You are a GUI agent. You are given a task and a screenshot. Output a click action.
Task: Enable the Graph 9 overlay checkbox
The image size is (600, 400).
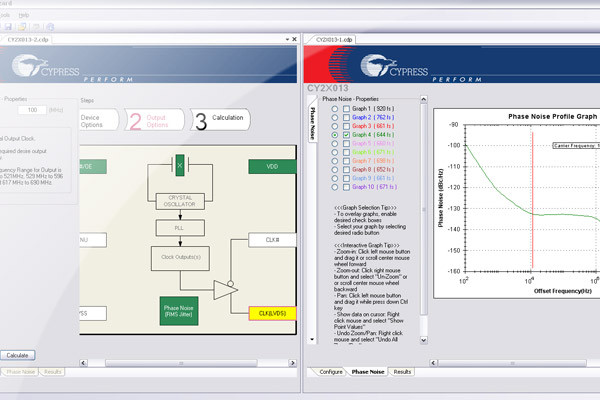(x=346, y=178)
